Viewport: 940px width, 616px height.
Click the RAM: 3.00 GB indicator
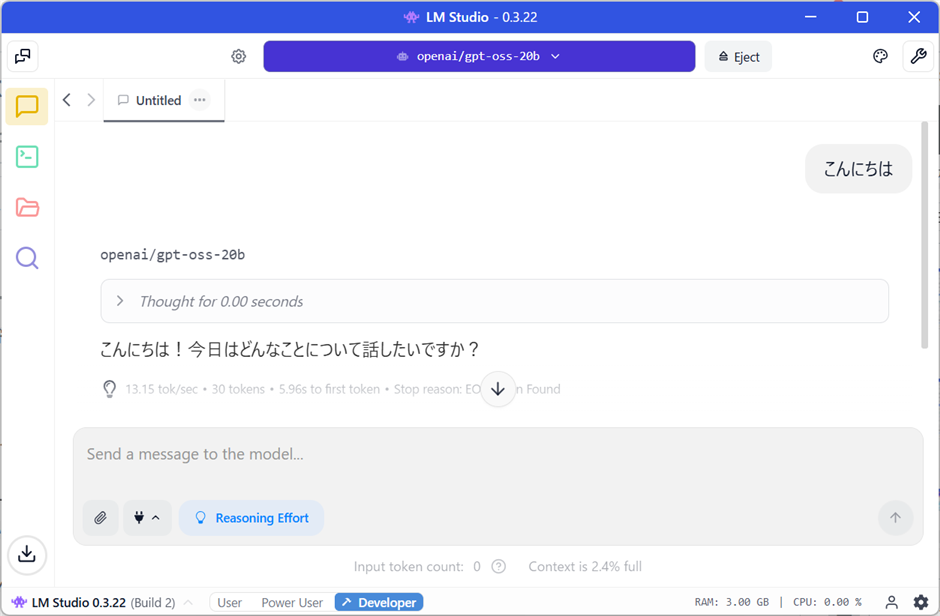click(x=731, y=602)
